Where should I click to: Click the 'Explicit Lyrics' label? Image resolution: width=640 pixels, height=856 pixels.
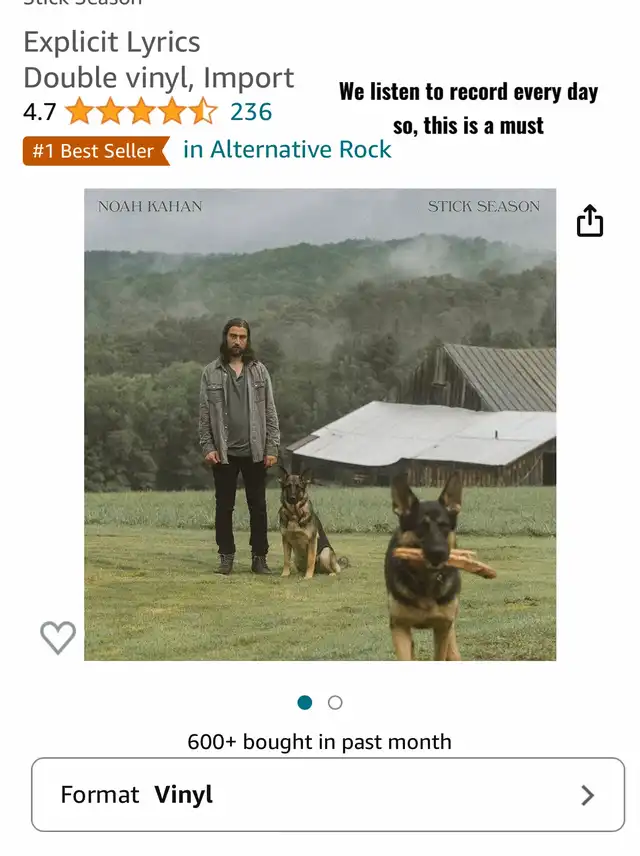coord(112,43)
